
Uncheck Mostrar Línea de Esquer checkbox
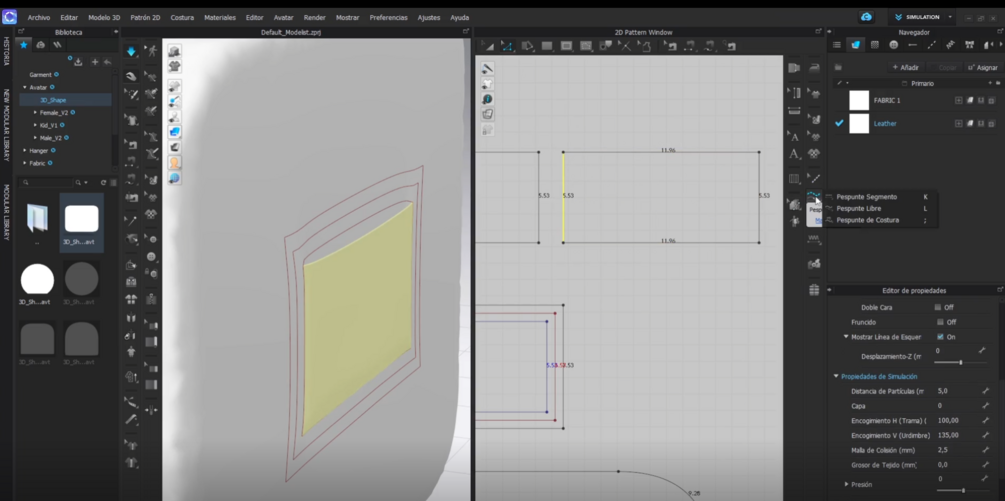(x=940, y=337)
